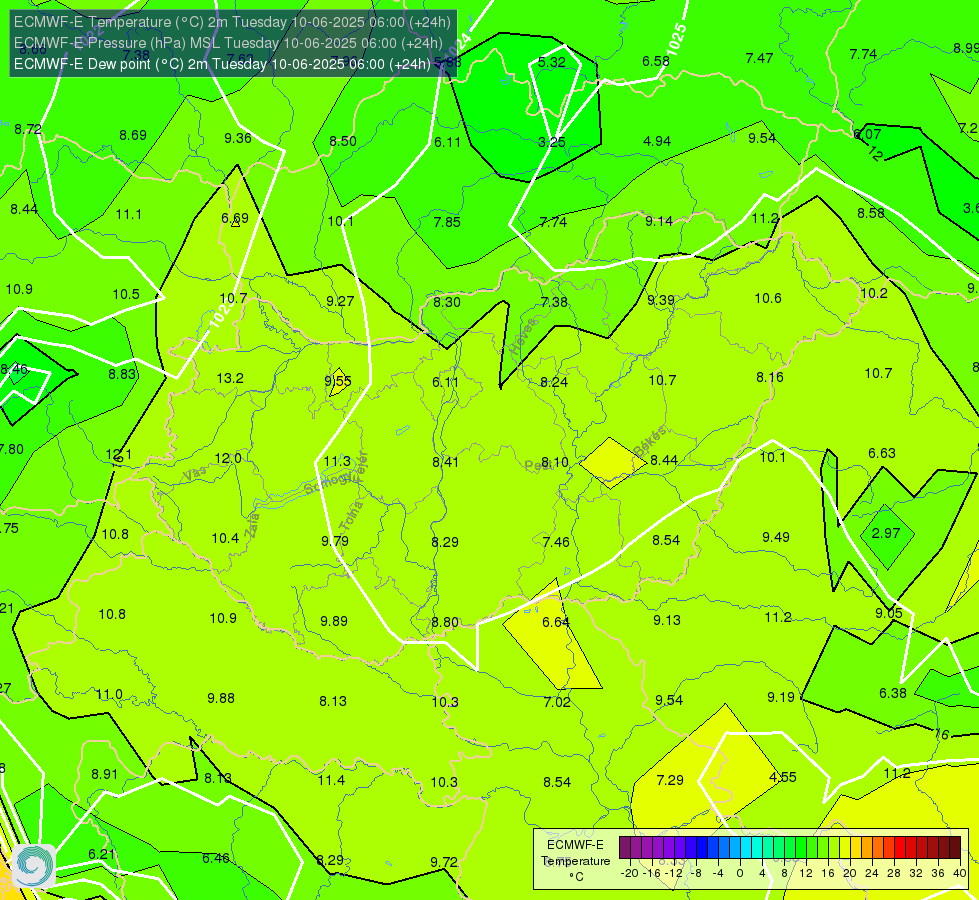Click the 6.38 dew point value
The width and height of the screenshot is (979, 900).
(893, 693)
